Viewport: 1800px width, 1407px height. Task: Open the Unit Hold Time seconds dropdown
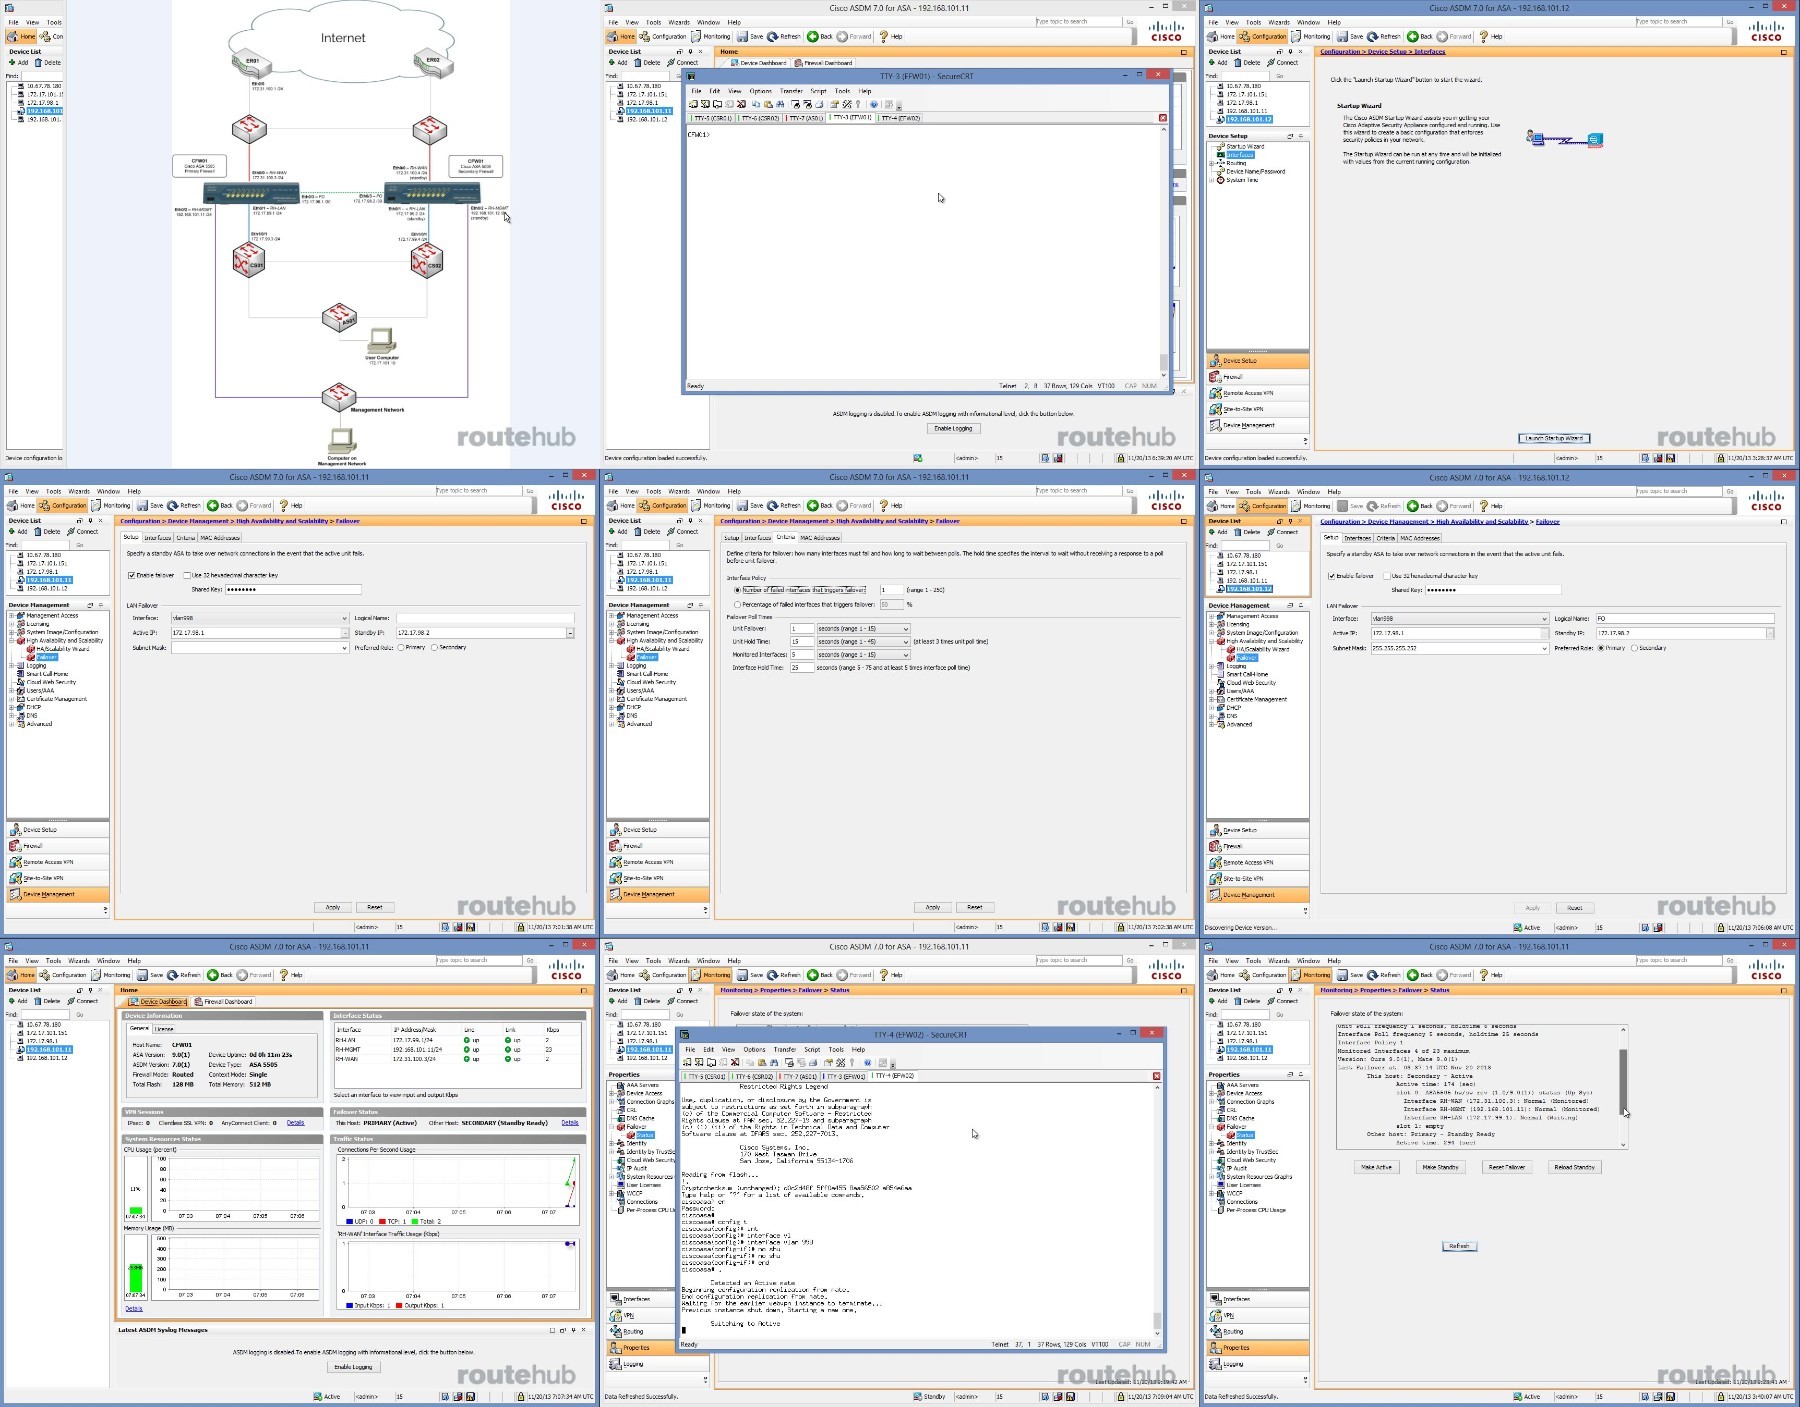[863, 642]
